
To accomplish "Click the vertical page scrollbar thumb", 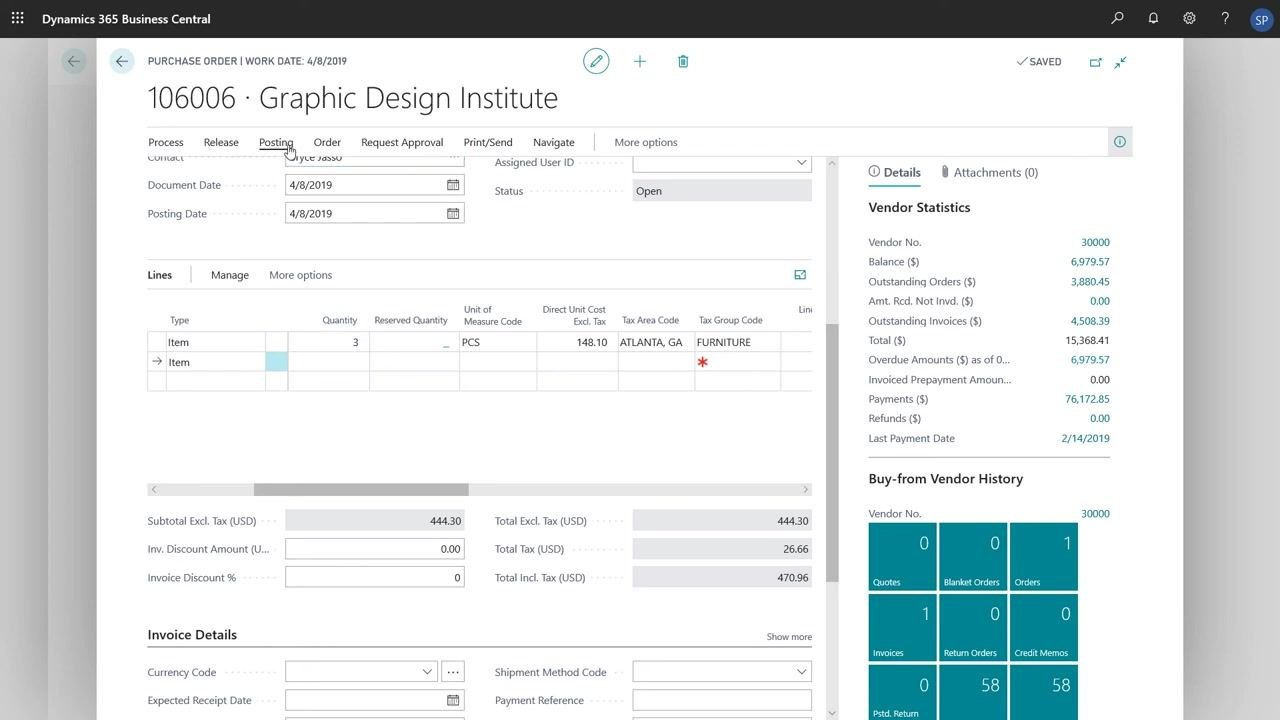I will (832, 454).
